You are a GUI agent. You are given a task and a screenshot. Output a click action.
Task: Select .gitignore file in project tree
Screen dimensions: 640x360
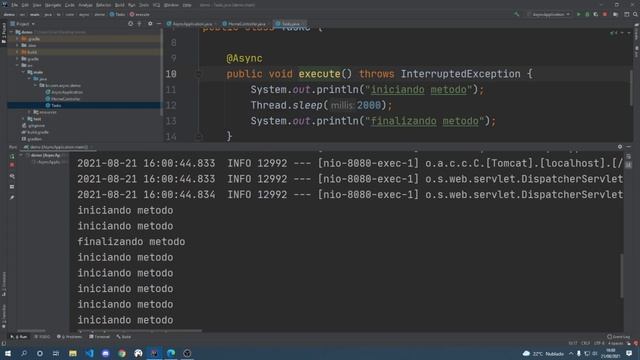(33, 126)
